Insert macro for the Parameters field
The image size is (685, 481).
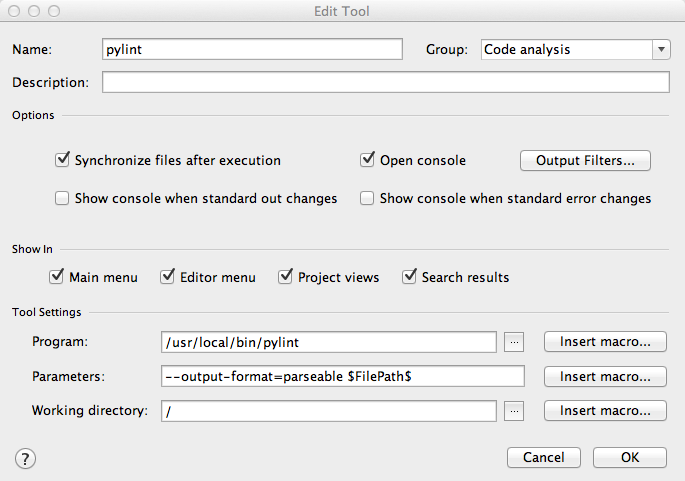pos(605,377)
